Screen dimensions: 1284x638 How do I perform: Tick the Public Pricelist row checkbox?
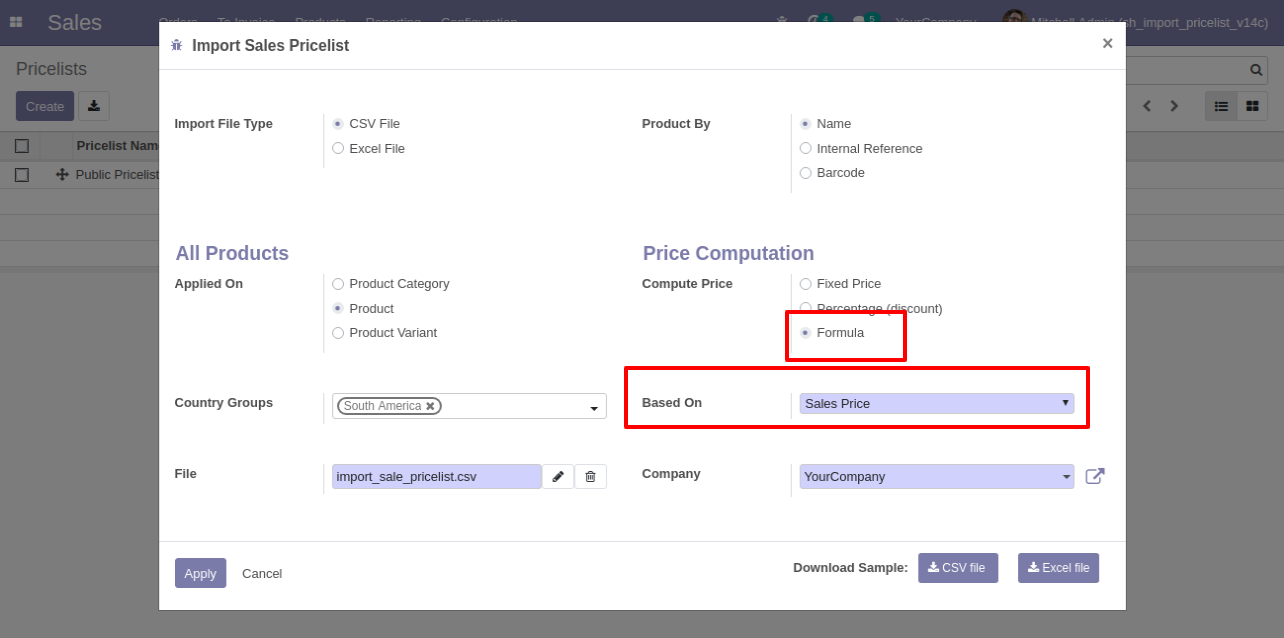point(22,175)
